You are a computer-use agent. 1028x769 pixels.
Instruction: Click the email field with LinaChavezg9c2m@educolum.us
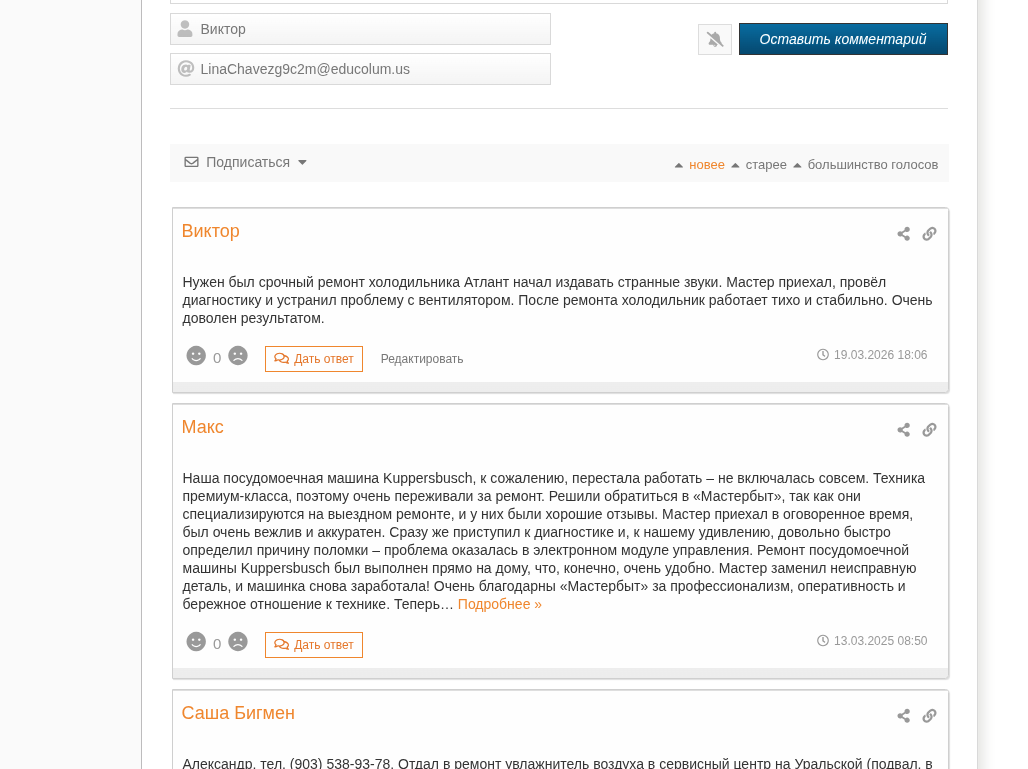[x=360, y=69]
